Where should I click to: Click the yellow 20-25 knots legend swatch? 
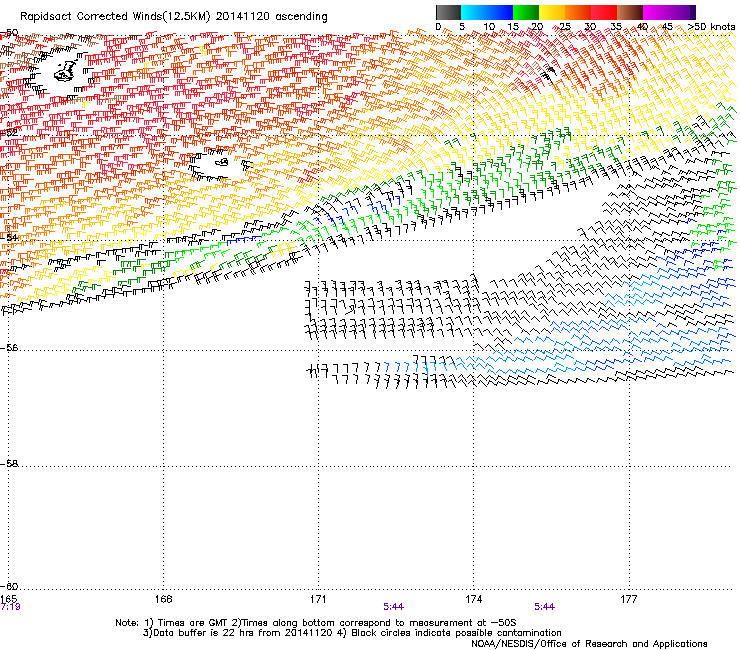pyautogui.click(x=552, y=12)
